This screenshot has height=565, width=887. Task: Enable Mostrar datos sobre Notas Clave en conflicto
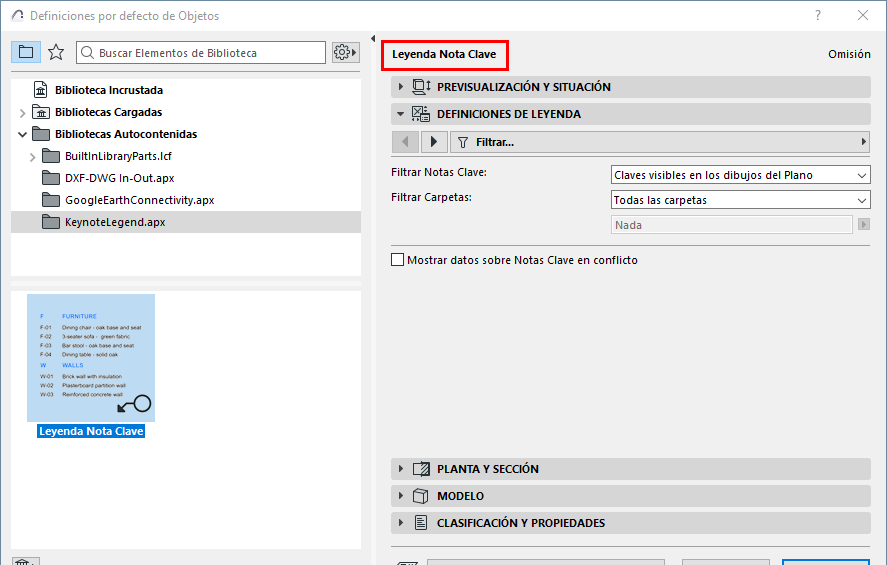[x=398, y=260]
